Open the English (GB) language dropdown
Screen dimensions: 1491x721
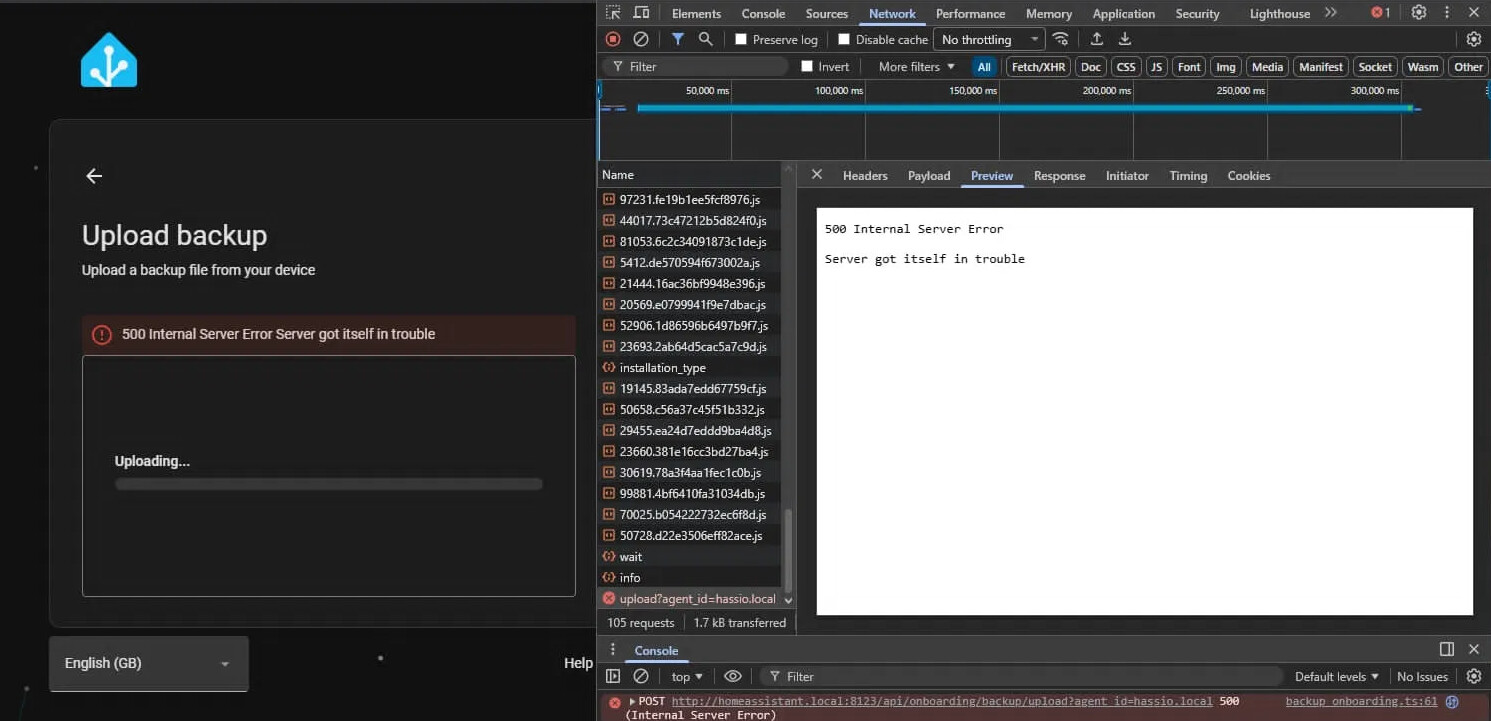click(148, 663)
